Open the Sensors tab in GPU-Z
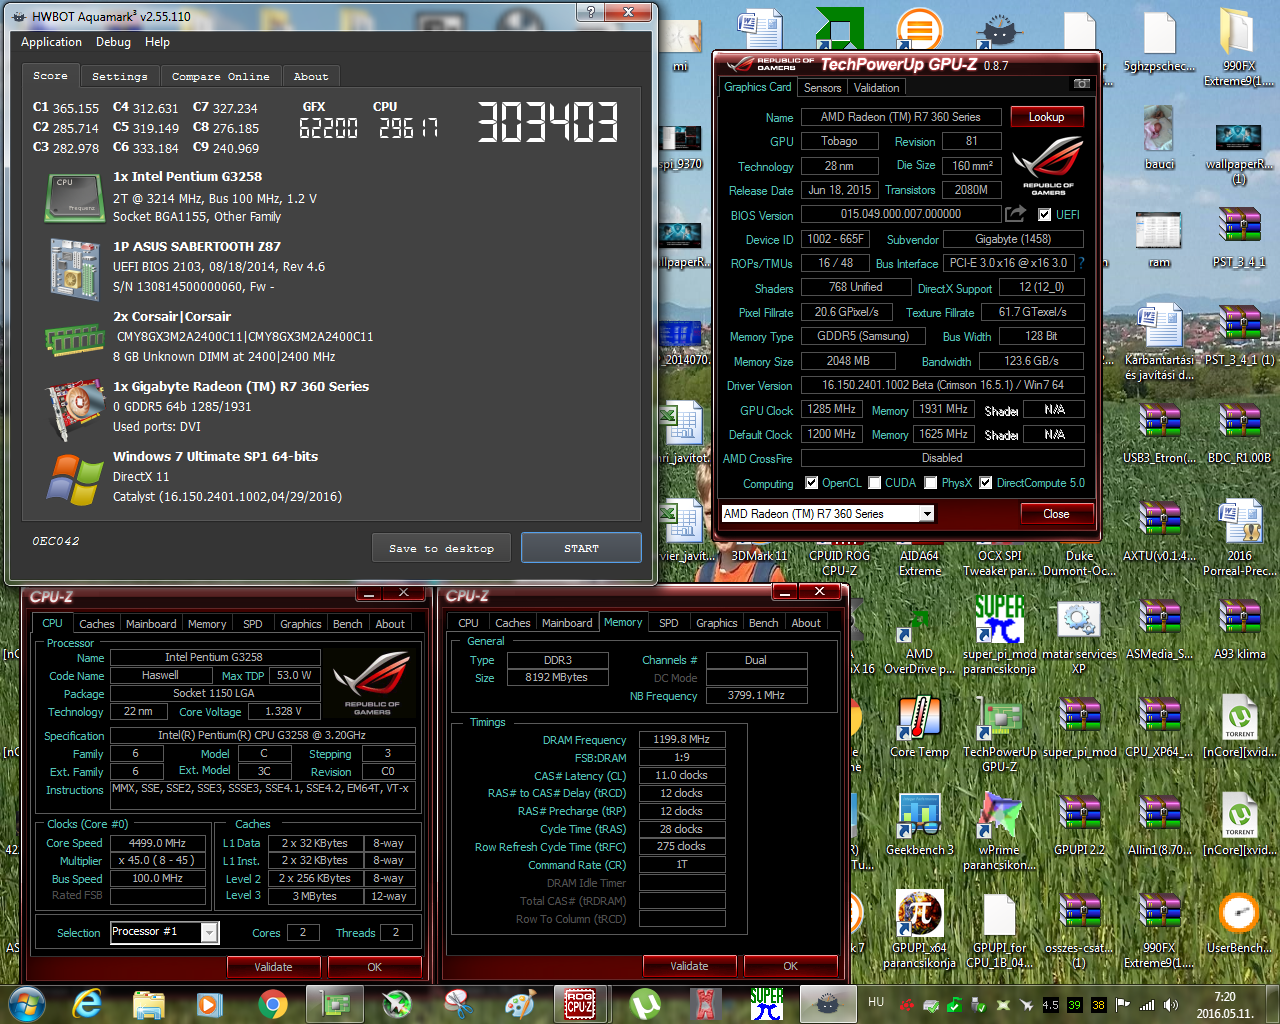 coord(823,88)
